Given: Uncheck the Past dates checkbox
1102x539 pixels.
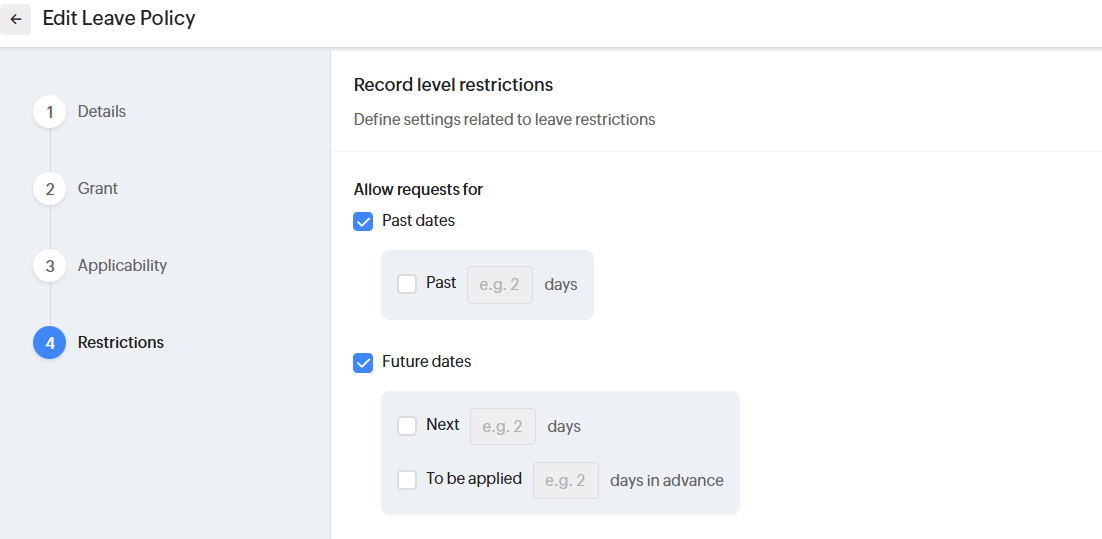Looking at the screenshot, I should click(x=363, y=221).
